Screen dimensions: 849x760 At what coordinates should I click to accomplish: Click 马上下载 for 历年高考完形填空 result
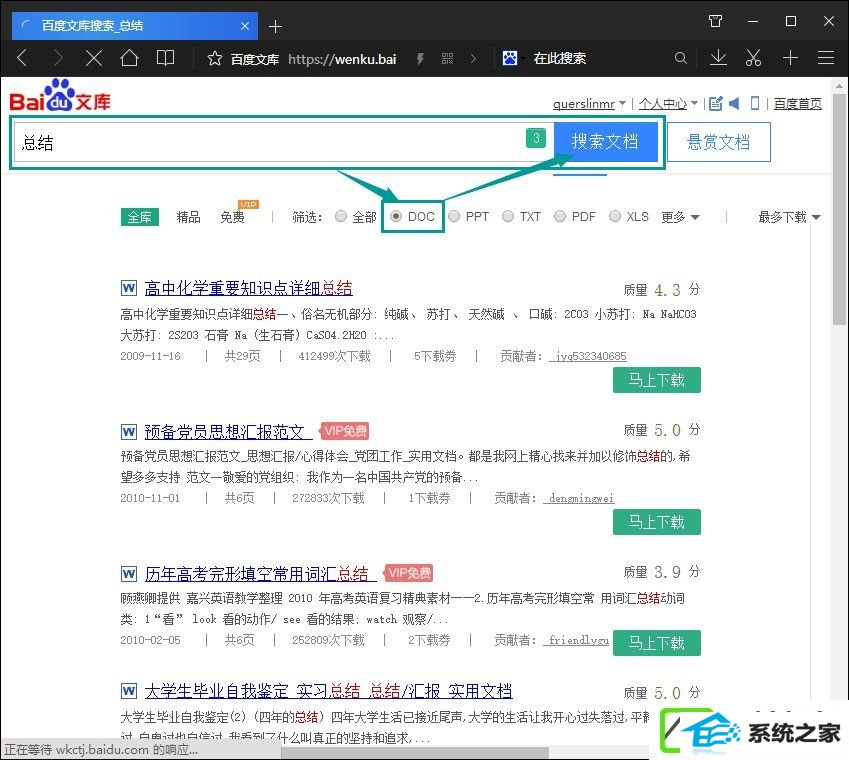pyautogui.click(x=657, y=643)
